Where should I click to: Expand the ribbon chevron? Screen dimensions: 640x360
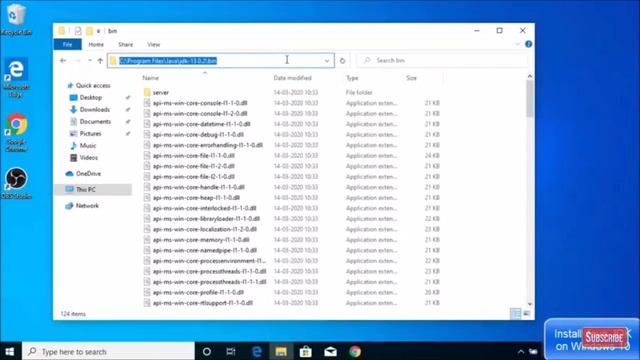[x=518, y=44]
